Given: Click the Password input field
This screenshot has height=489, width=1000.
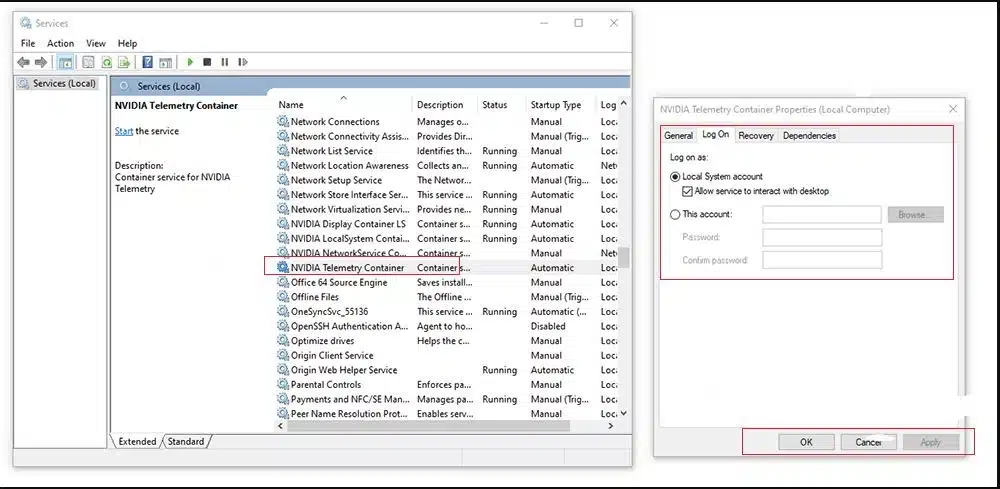Looking at the screenshot, I should click(x=822, y=238).
